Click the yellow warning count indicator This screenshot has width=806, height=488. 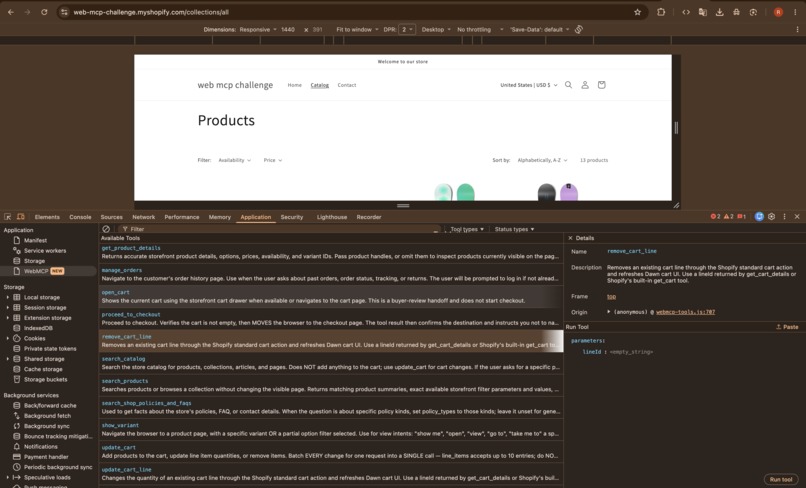click(x=728, y=216)
